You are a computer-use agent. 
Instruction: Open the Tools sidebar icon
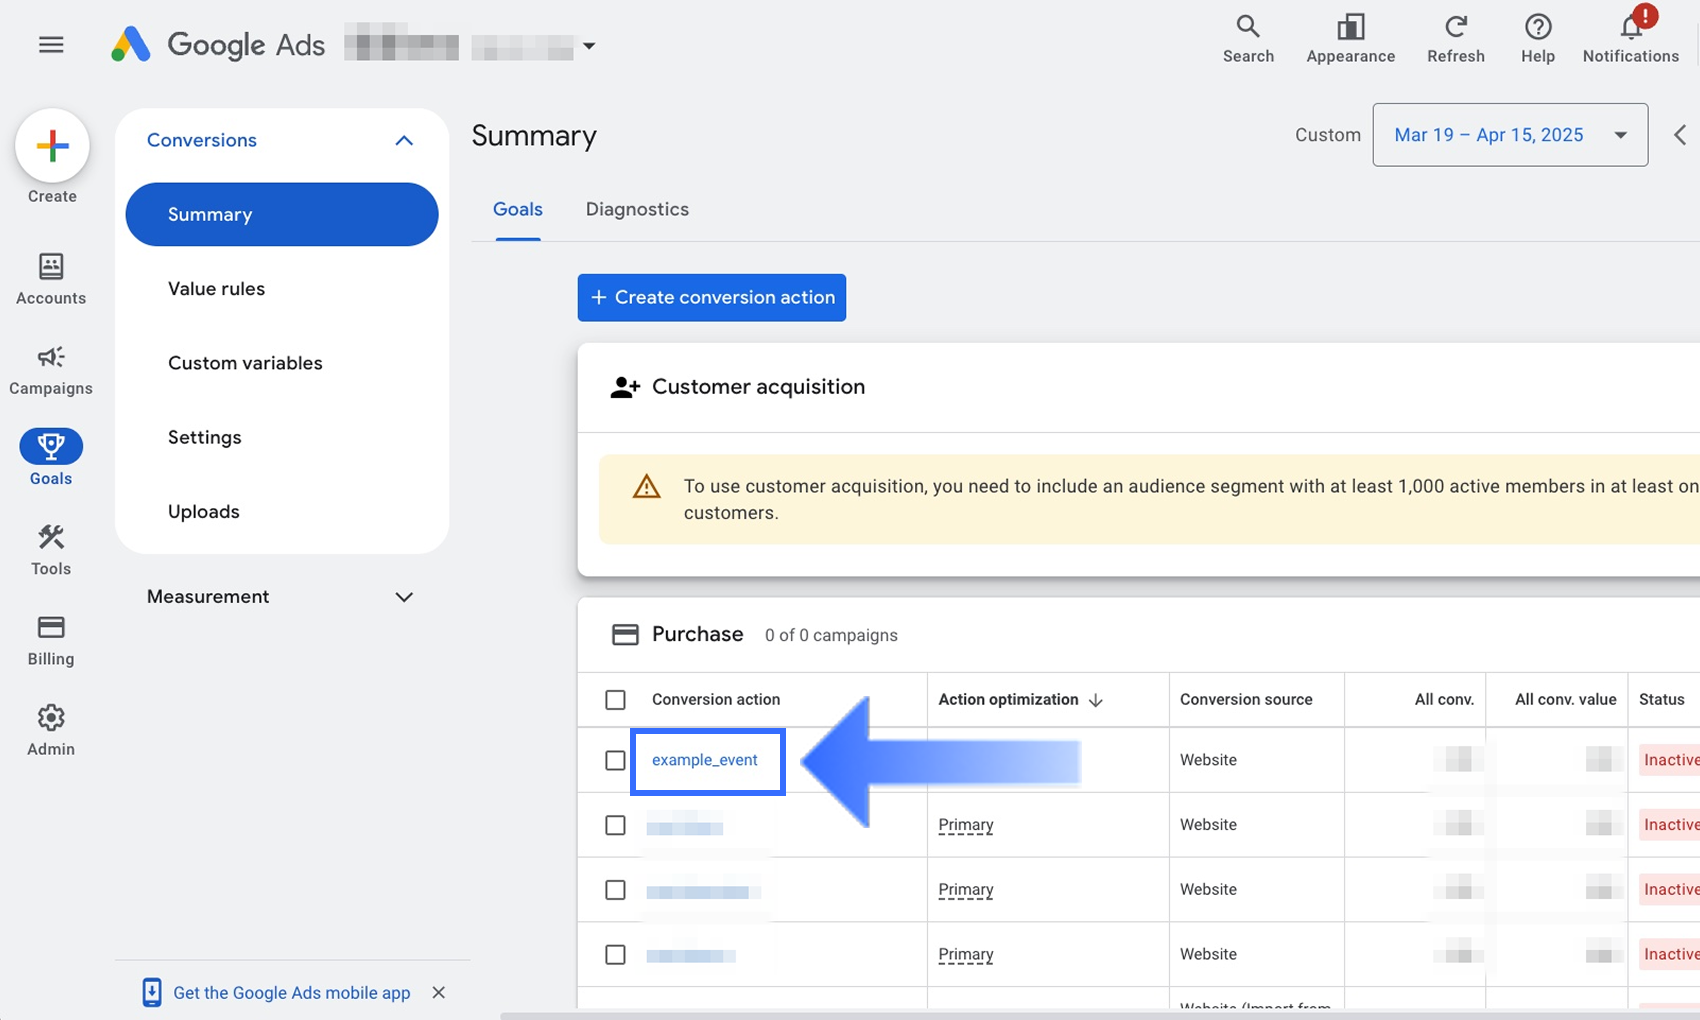point(51,550)
